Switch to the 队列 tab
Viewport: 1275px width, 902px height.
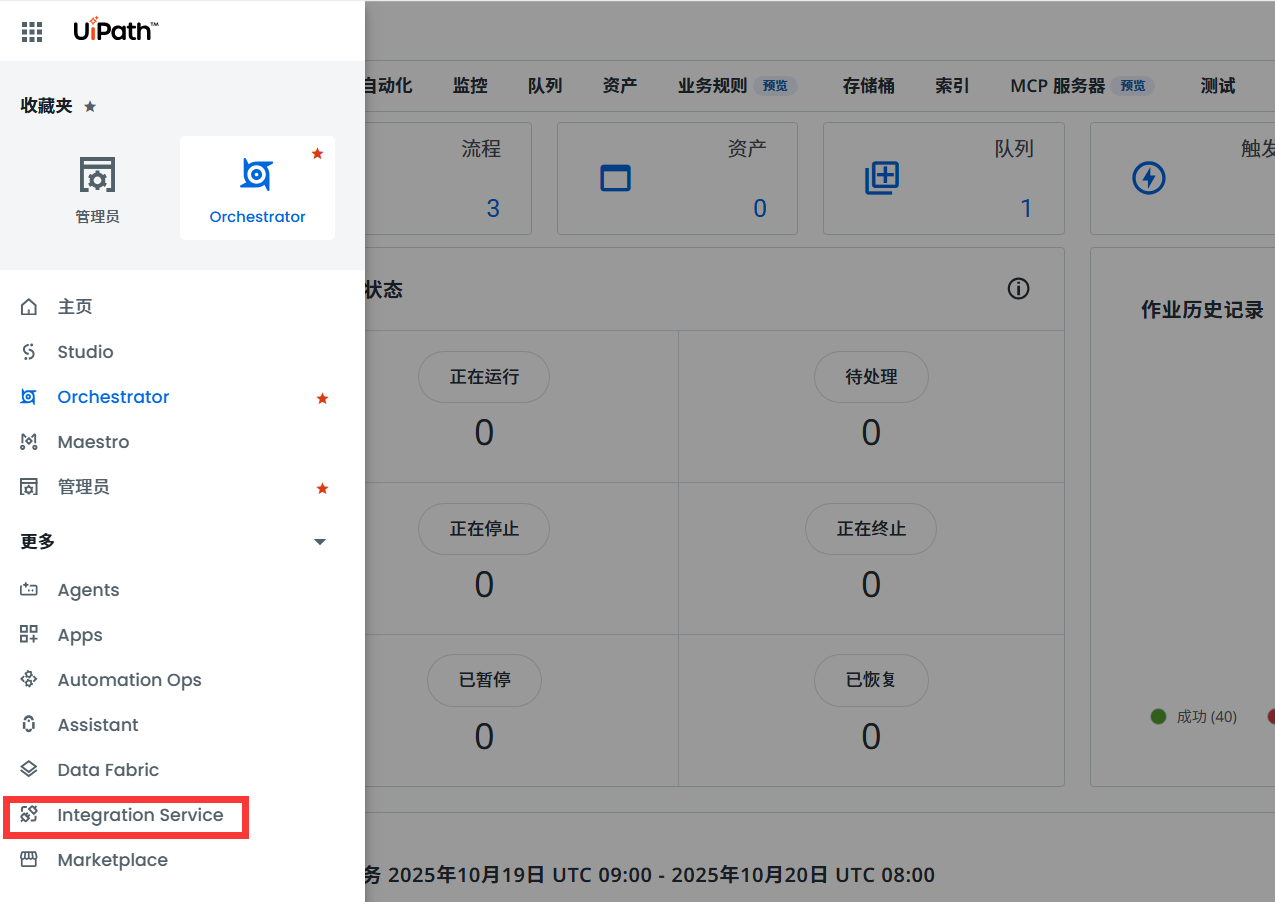[545, 86]
